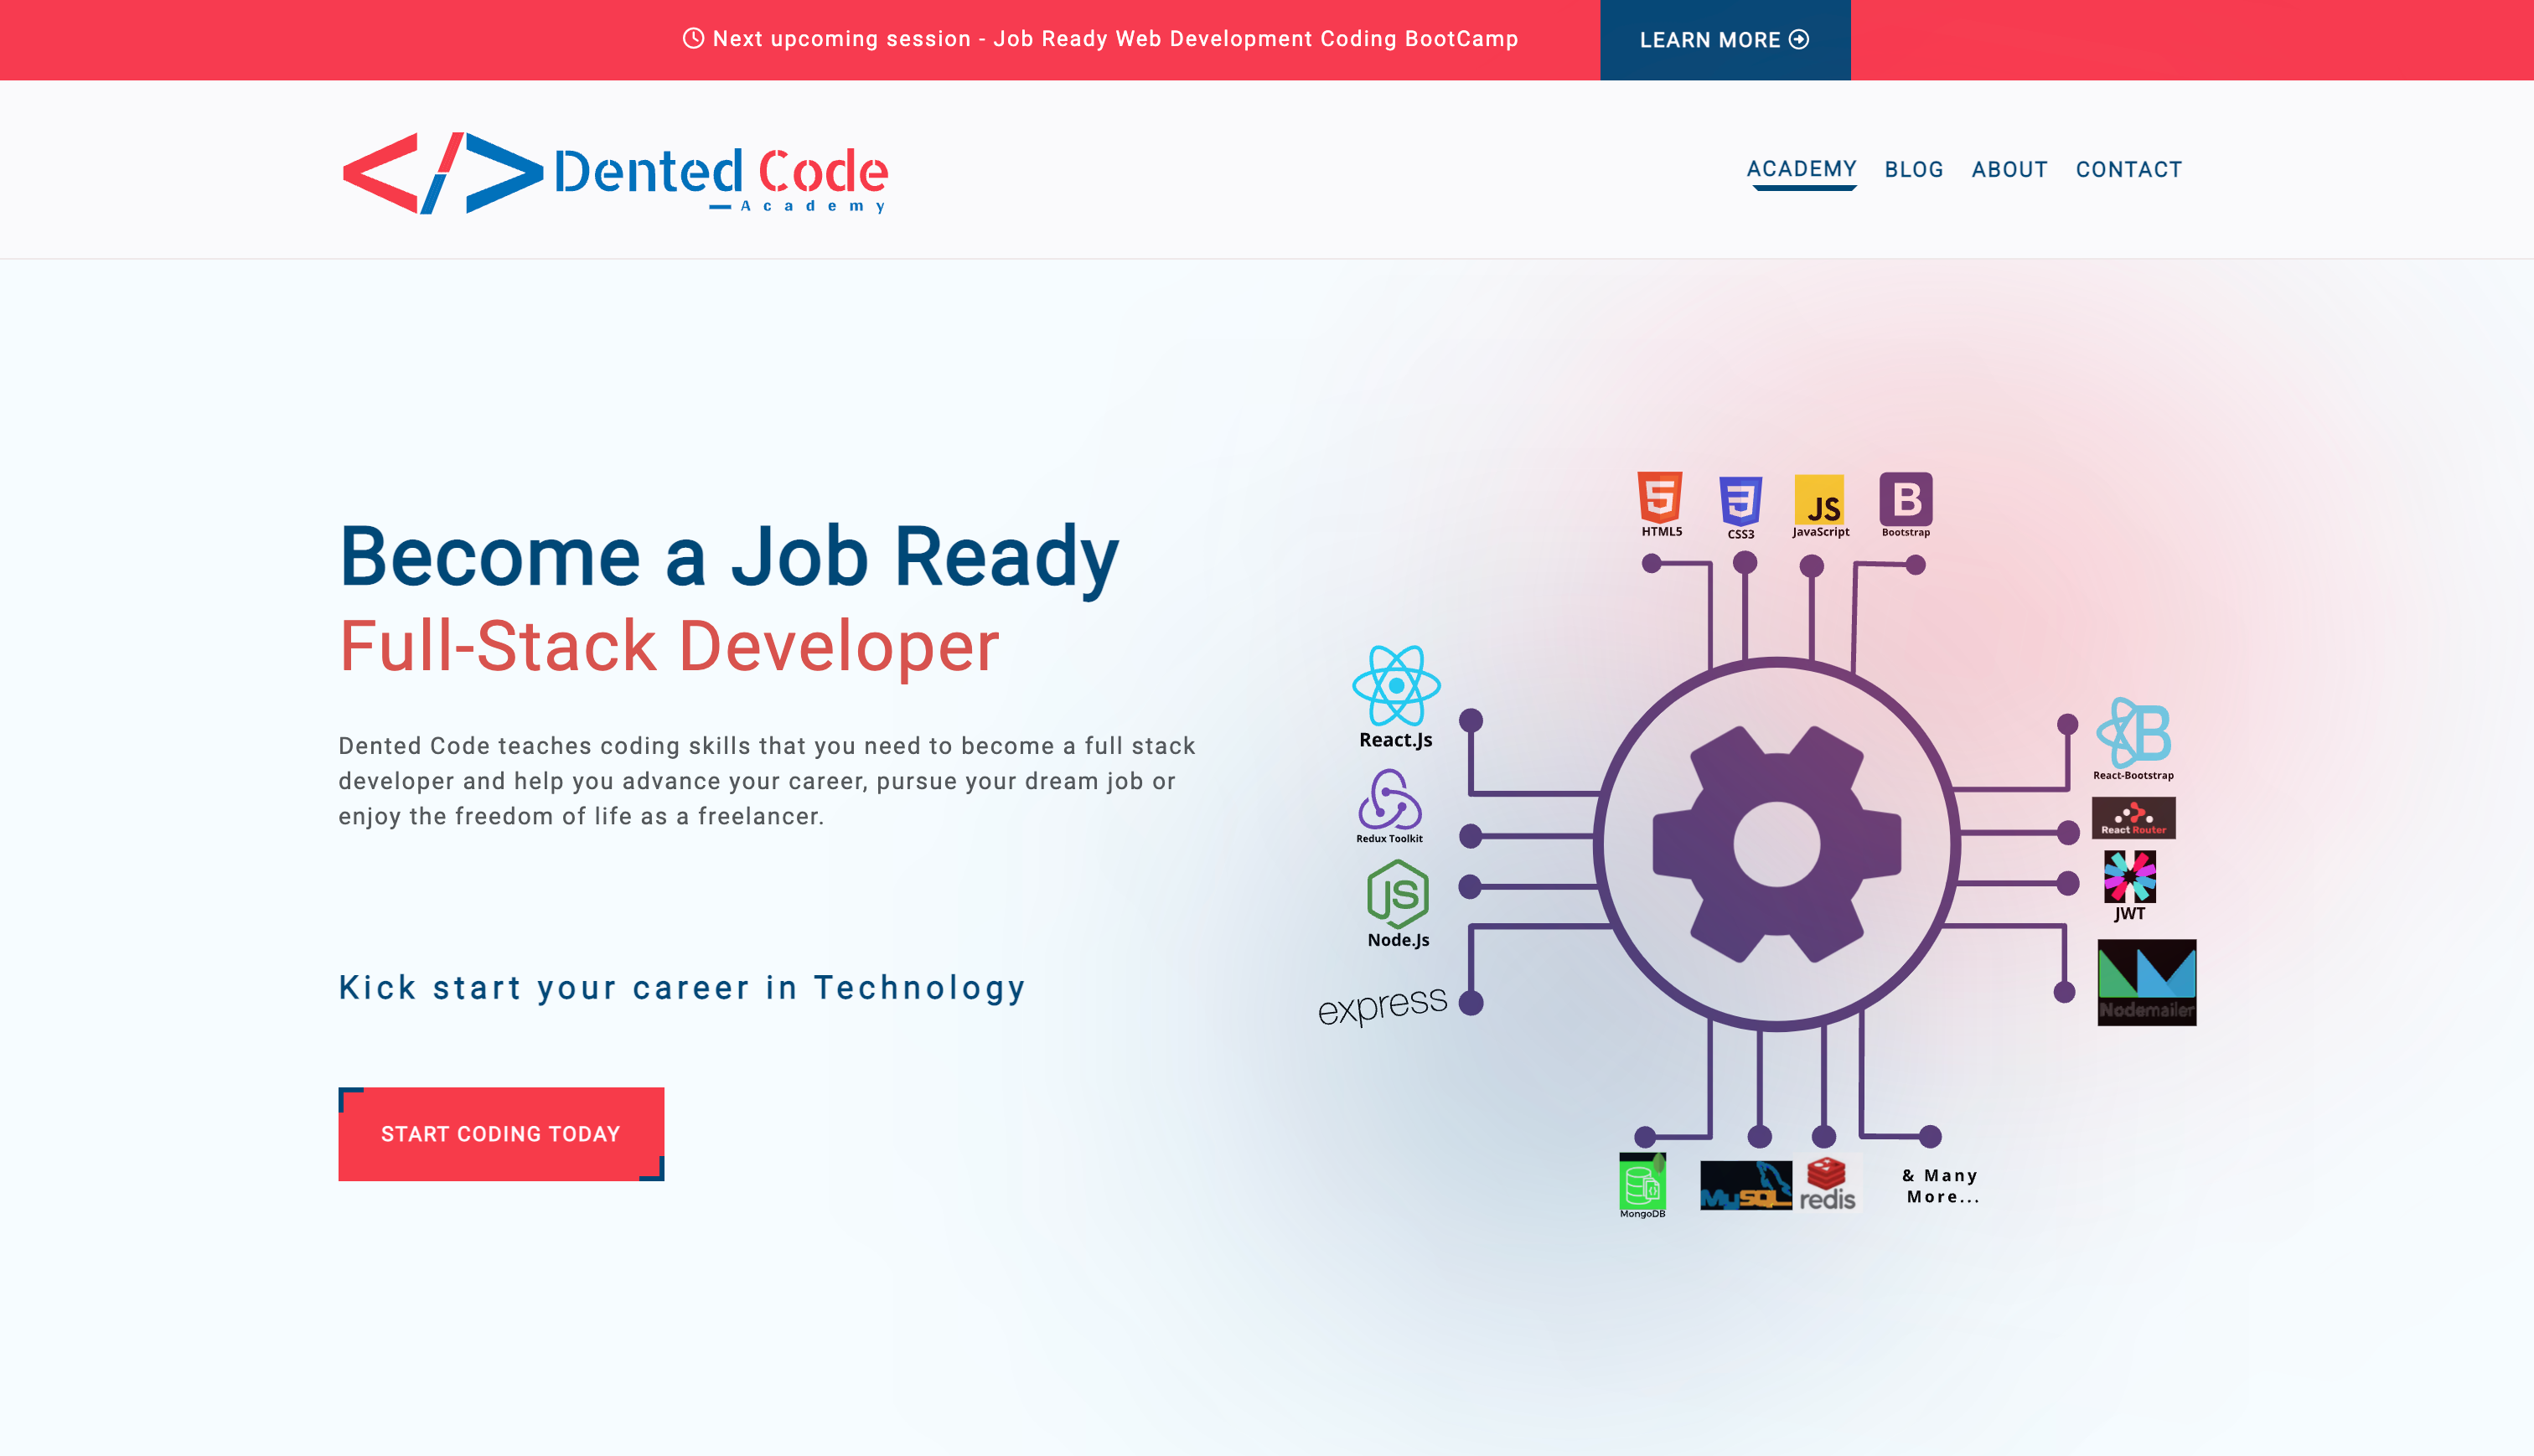Image resolution: width=2534 pixels, height=1456 pixels.
Task: Click the Node.Js hexagon icon
Action: tap(1397, 893)
